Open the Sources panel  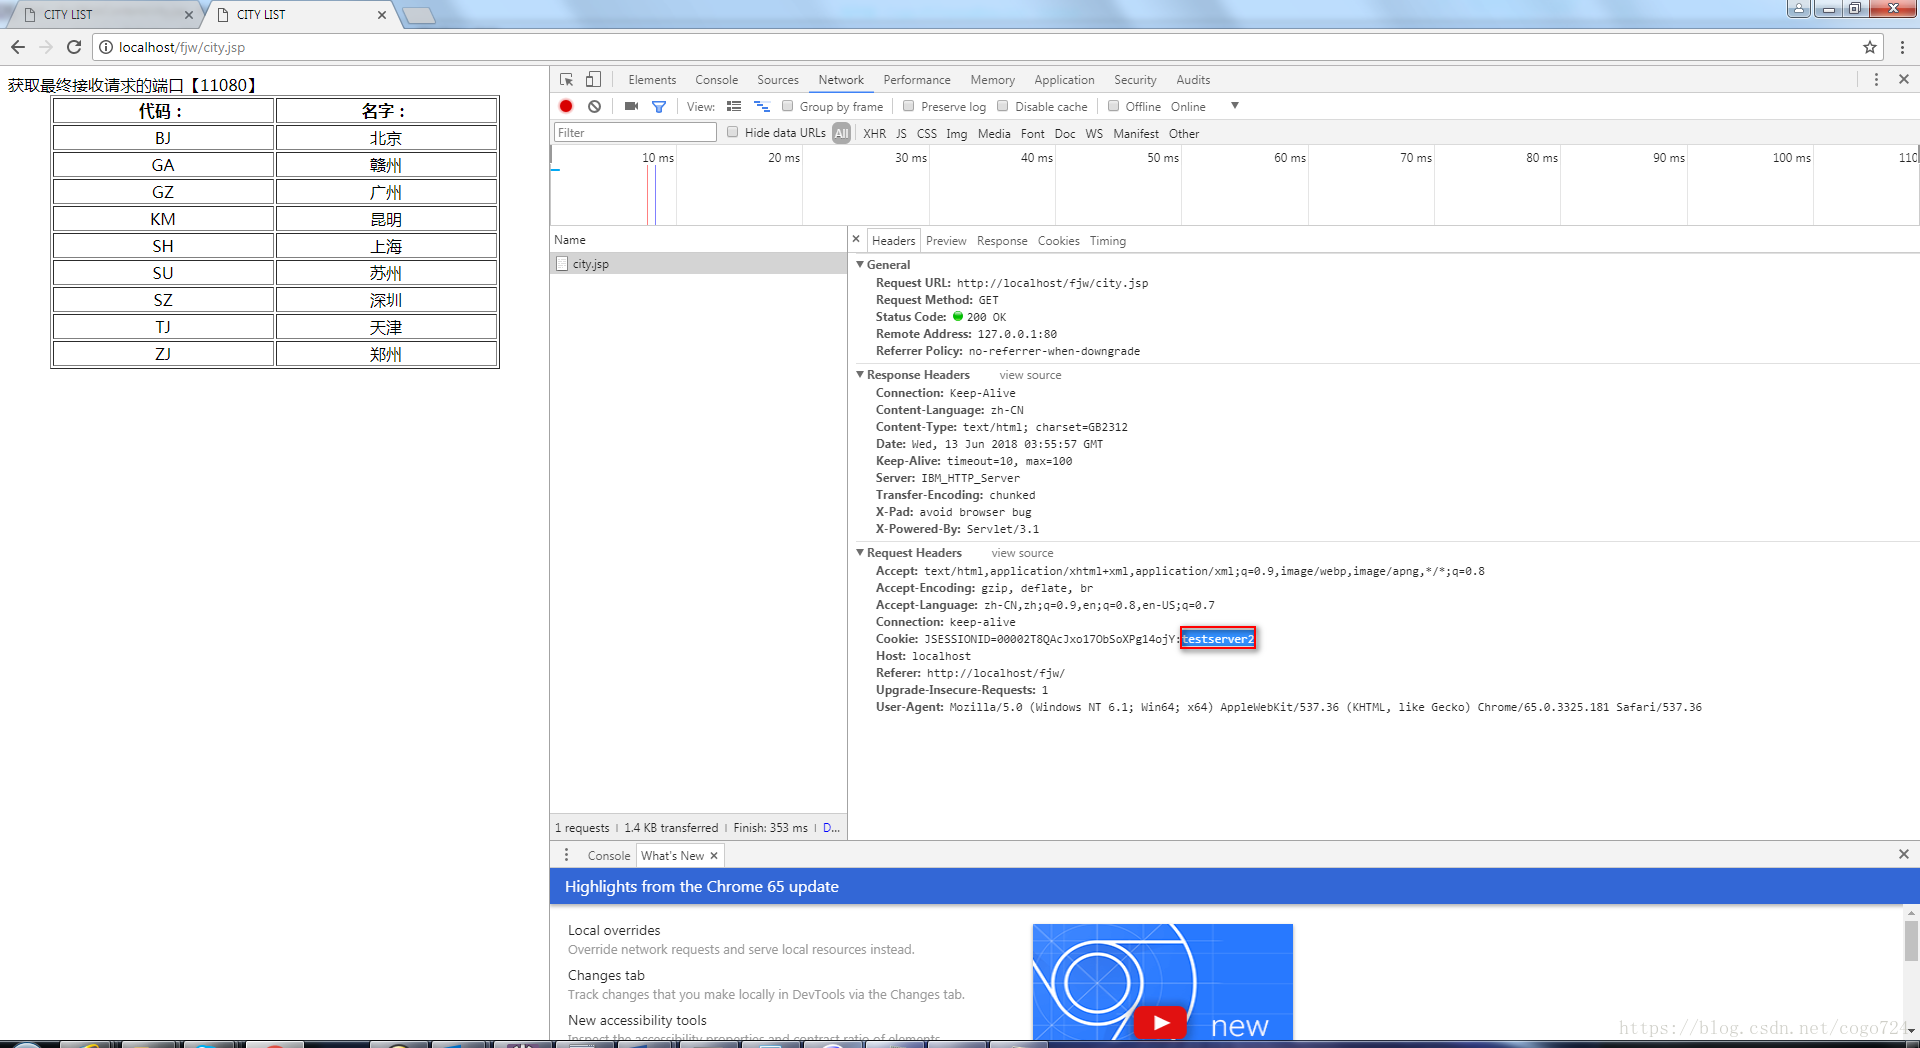click(778, 80)
